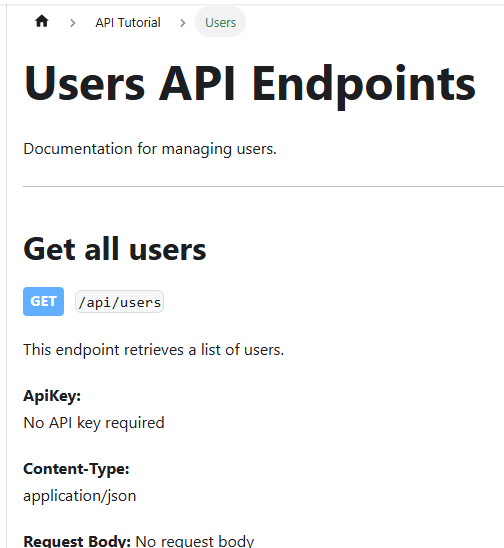
Task: Click the Get all users heading
Action: (x=115, y=249)
